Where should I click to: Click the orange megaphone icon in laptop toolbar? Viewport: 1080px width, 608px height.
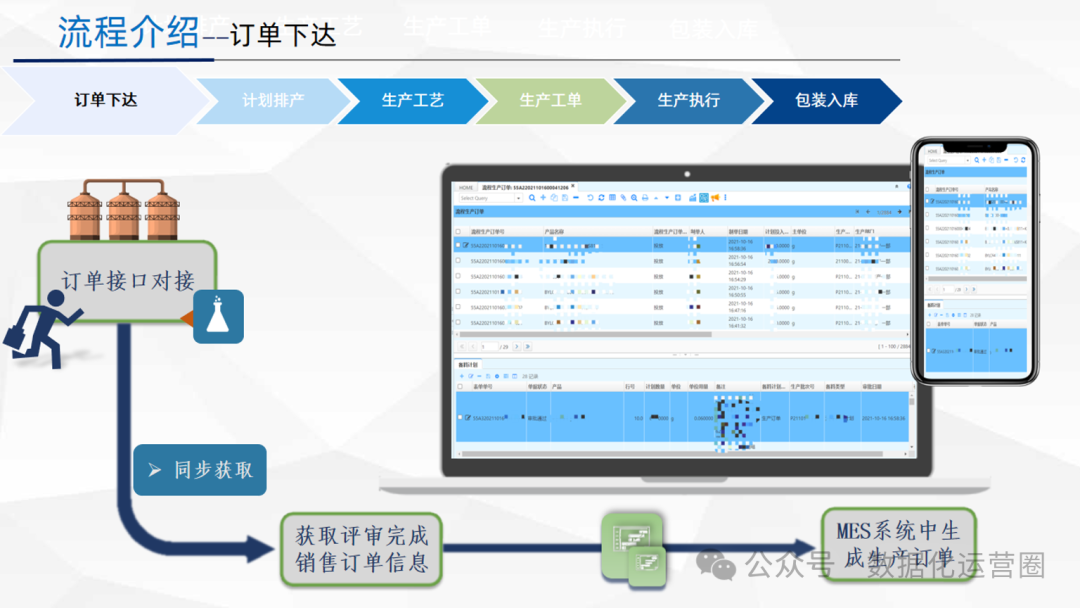pyautogui.click(x=715, y=198)
